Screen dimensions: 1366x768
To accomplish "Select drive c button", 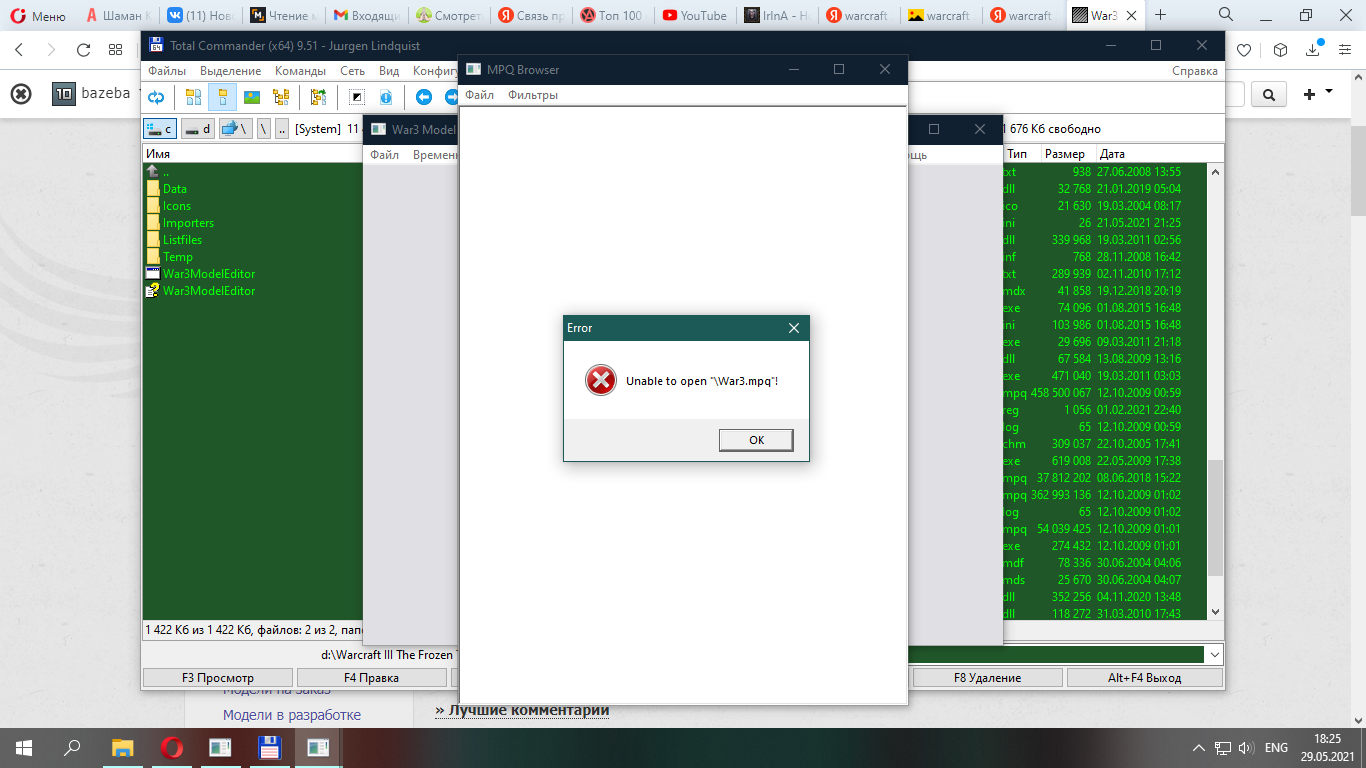I will [x=160, y=128].
